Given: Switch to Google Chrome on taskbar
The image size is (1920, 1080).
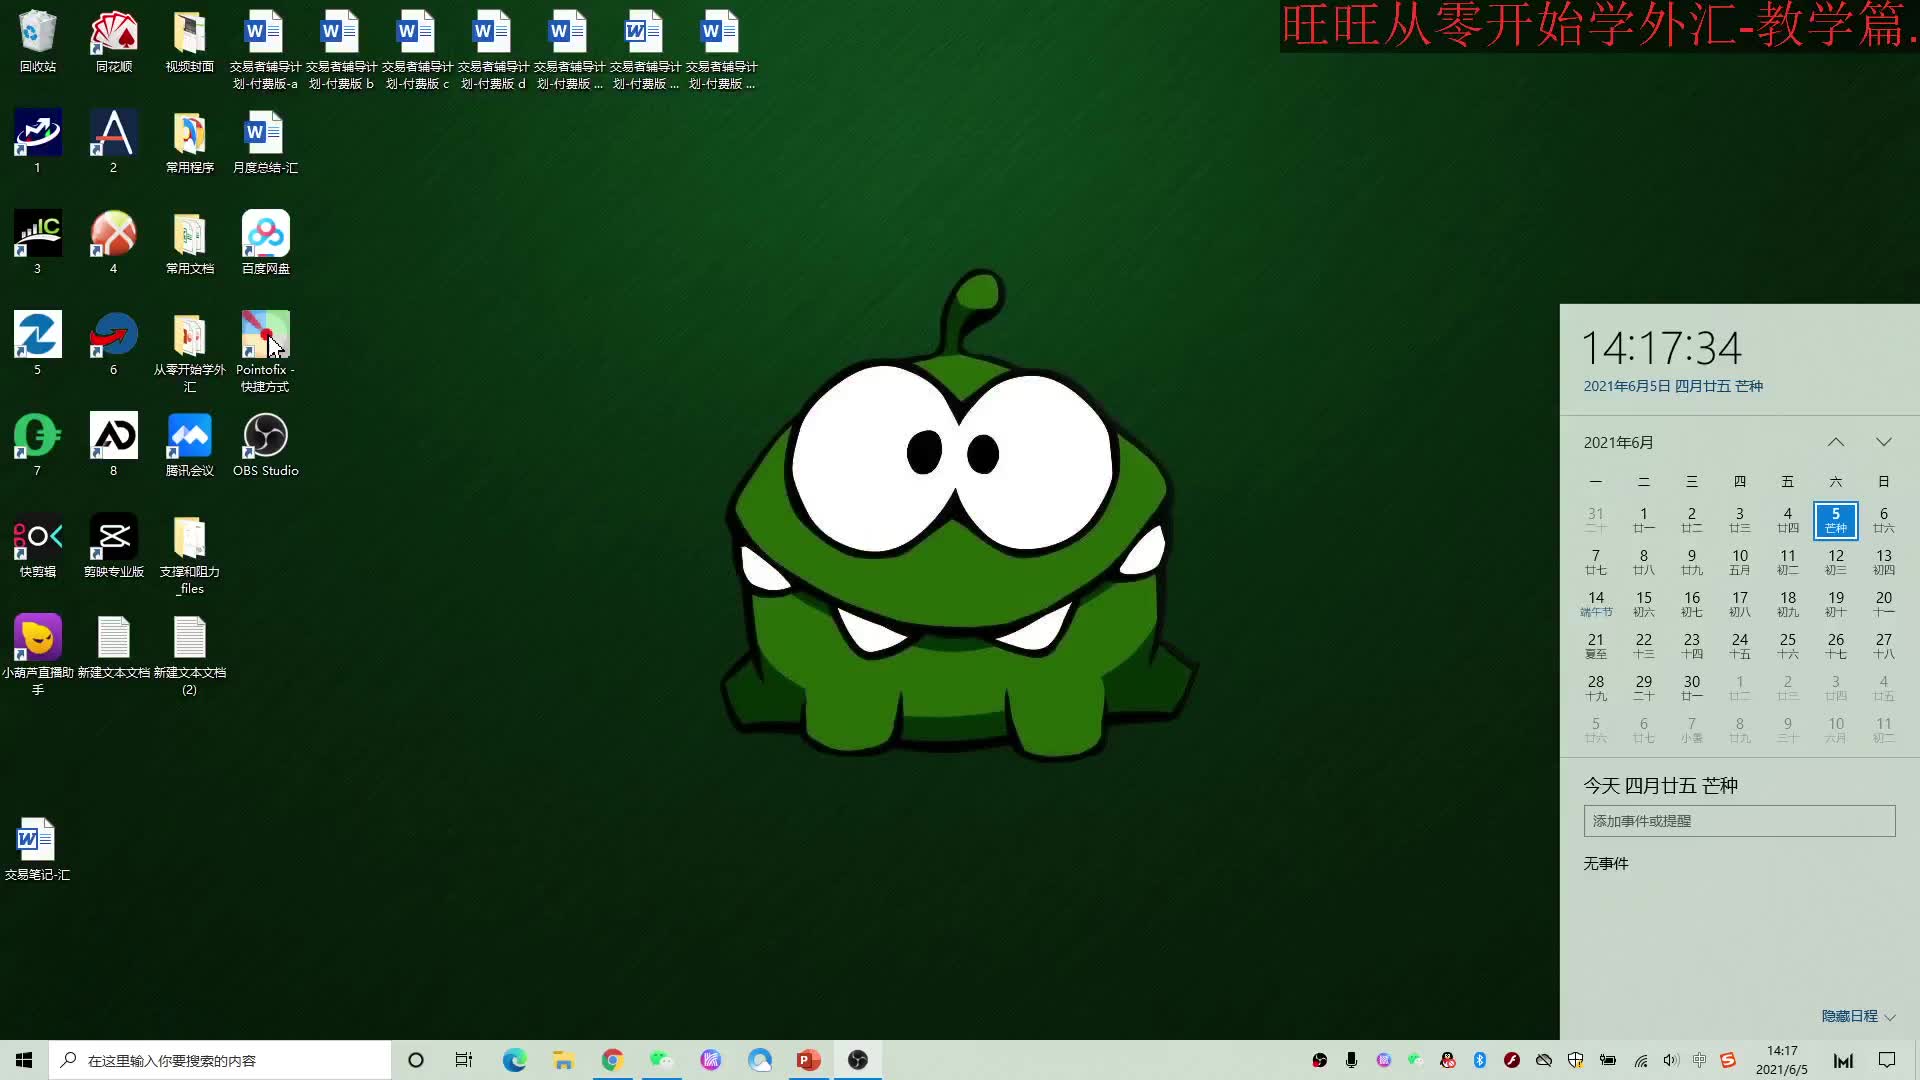Looking at the screenshot, I should point(612,1060).
